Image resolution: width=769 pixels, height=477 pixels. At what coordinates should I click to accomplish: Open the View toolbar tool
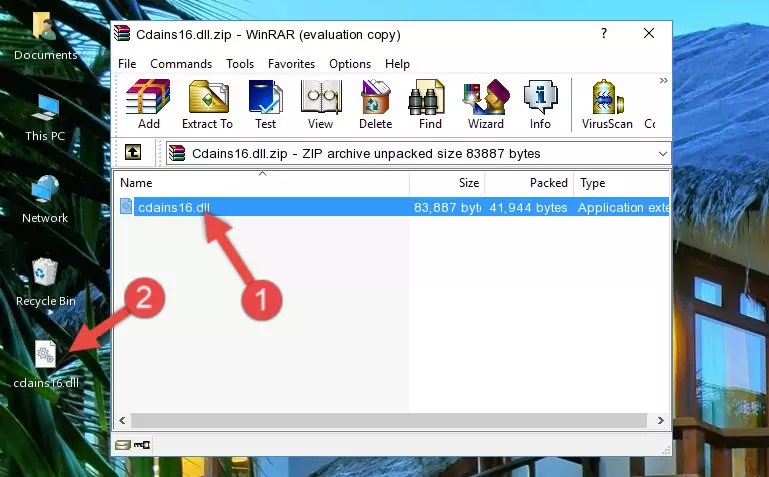pos(321,104)
